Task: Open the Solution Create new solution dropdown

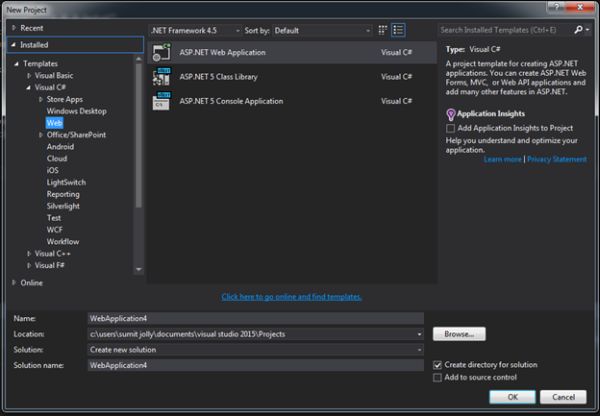Action: tap(419, 350)
